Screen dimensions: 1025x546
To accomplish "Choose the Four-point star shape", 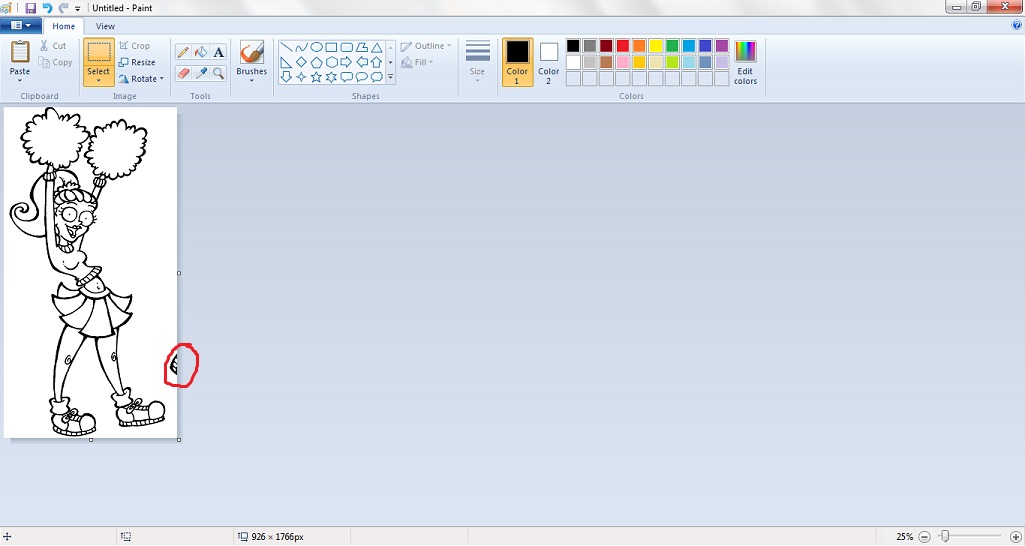I will (x=301, y=77).
